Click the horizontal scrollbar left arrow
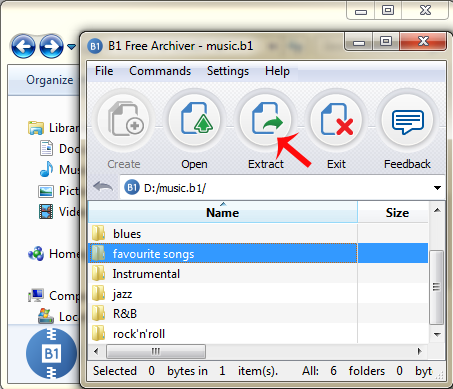Image resolution: width=453 pixels, height=389 pixels. pos(96,351)
